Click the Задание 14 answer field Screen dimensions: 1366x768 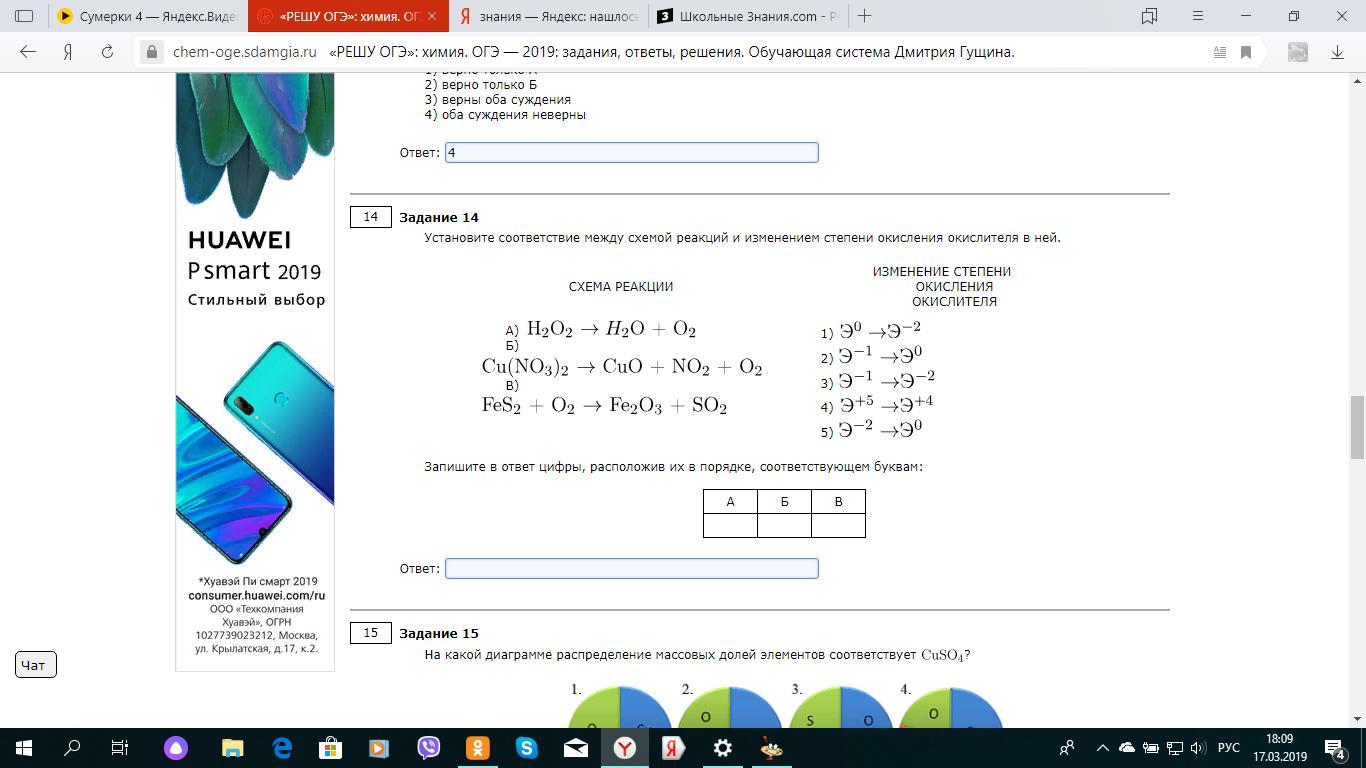tap(632, 568)
